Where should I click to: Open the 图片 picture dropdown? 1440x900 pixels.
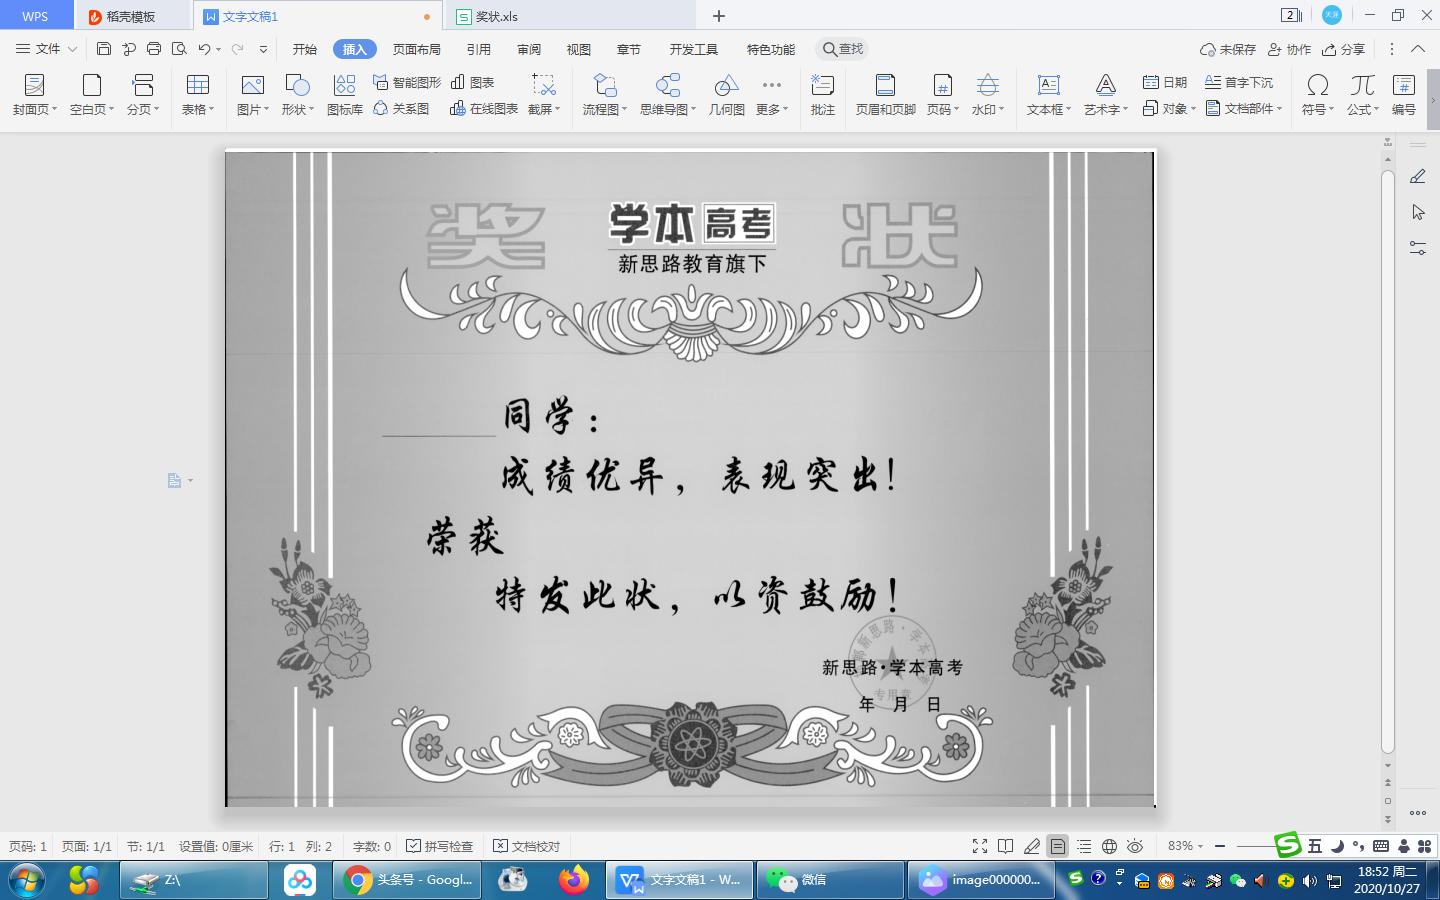pyautogui.click(x=251, y=95)
